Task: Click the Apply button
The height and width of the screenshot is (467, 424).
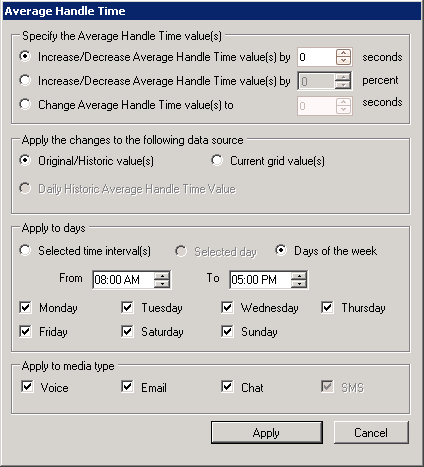Action: coord(267,433)
